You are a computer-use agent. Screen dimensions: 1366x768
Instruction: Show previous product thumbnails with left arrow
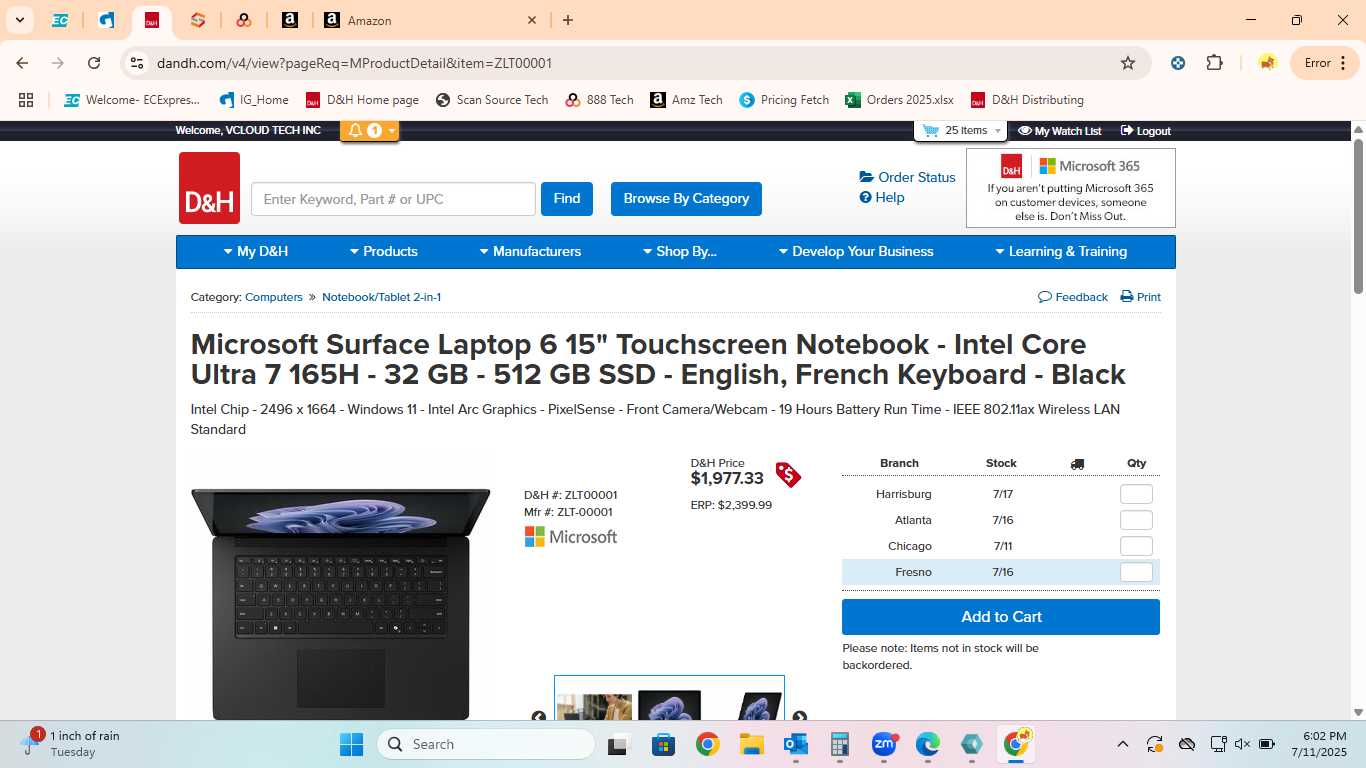click(539, 717)
